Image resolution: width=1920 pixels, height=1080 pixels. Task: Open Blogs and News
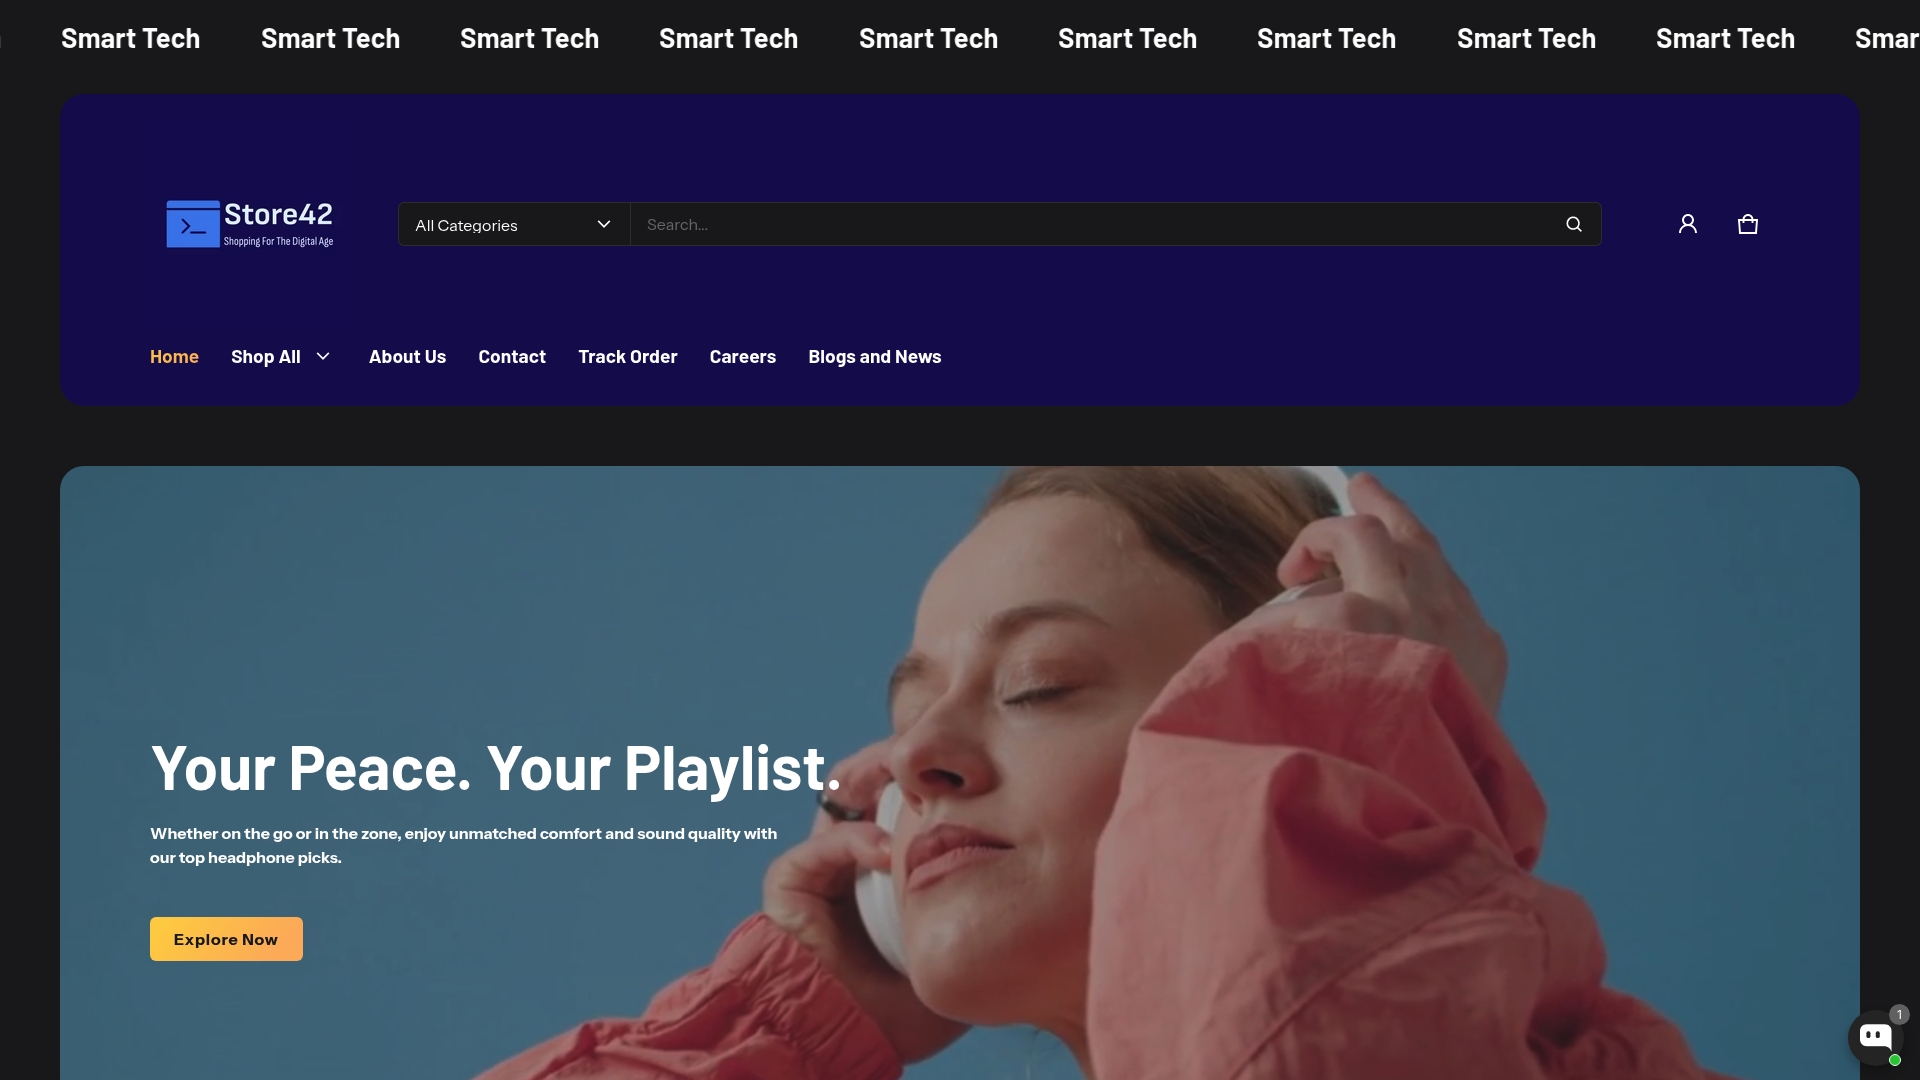[874, 357]
